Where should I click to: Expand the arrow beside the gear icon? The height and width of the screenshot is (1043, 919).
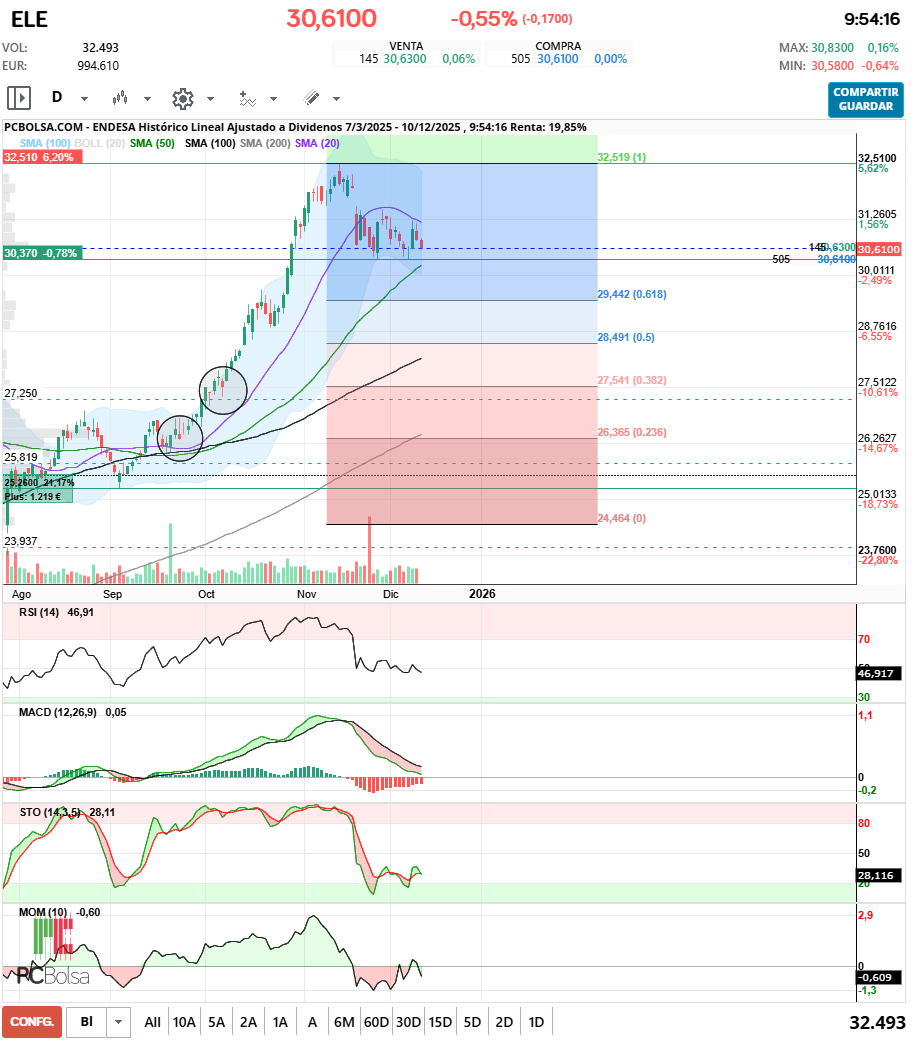210,99
